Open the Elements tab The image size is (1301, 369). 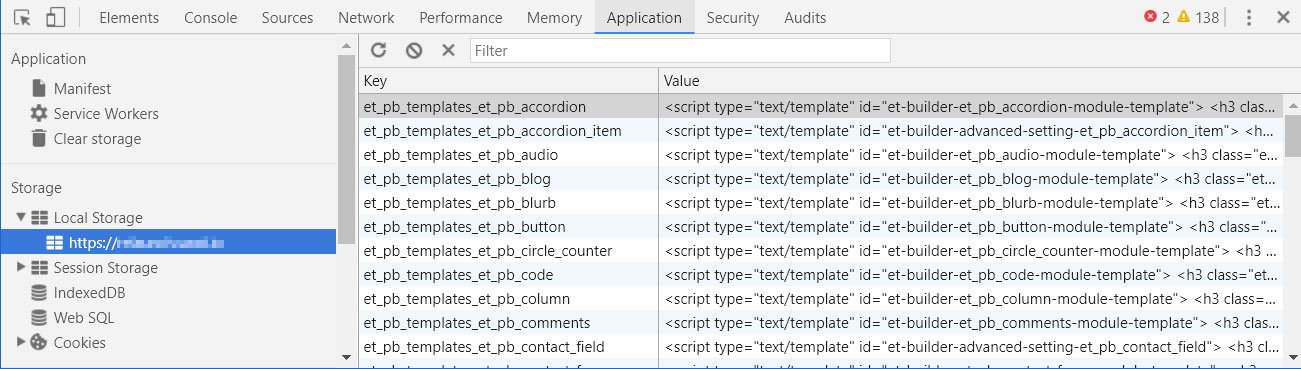pos(129,18)
